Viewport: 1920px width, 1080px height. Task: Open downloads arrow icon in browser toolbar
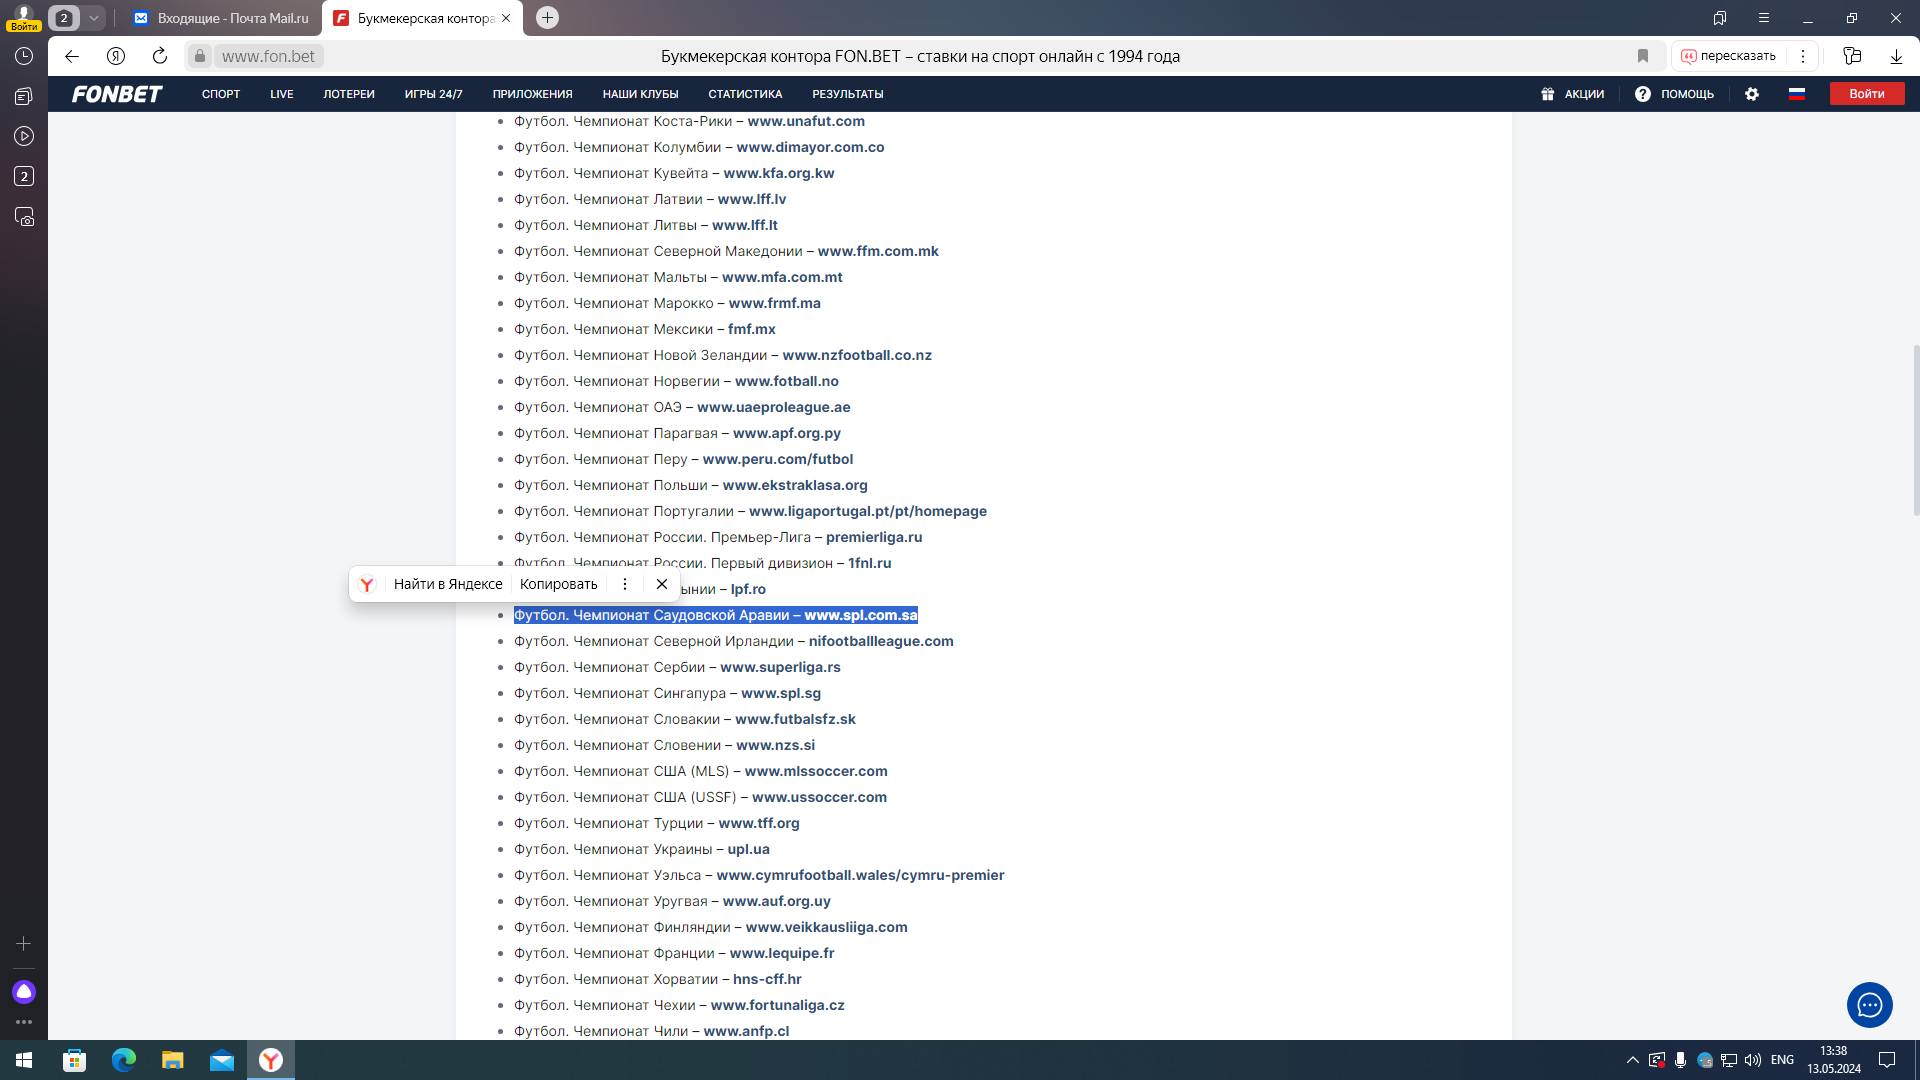coord(1896,56)
